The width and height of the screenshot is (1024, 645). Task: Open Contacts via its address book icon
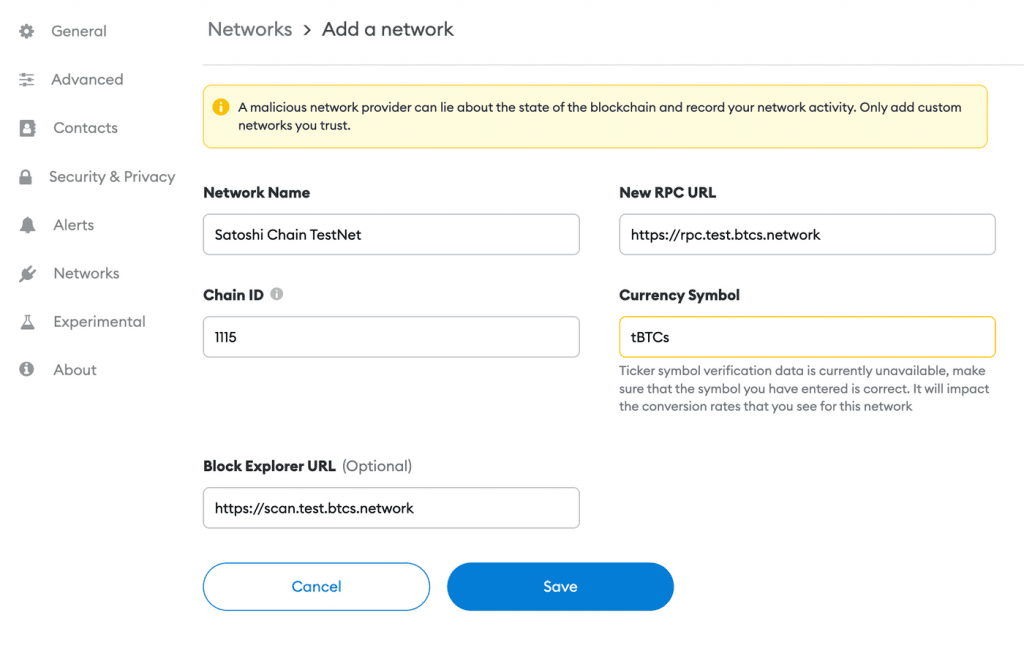pyautogui.click(x=25, y=128)
